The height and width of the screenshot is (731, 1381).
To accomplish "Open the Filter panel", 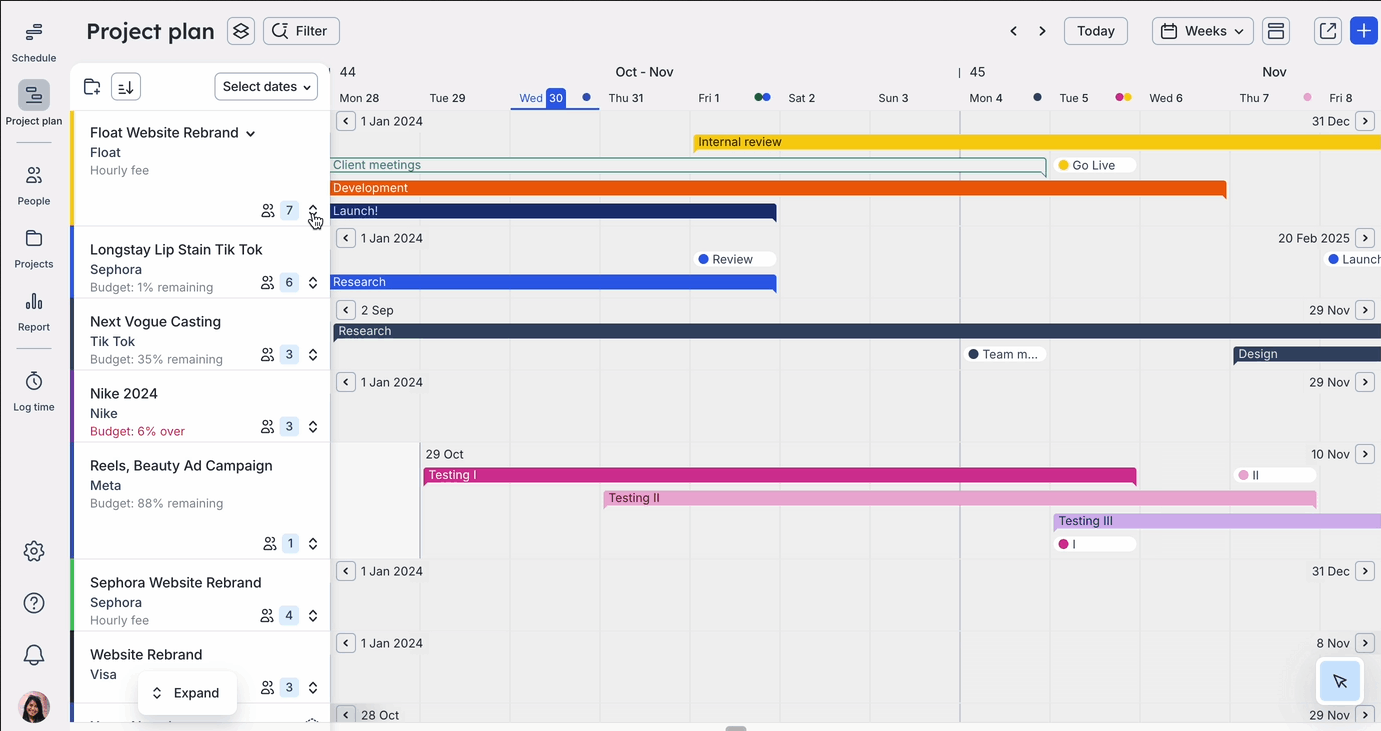I will point(301,31).
